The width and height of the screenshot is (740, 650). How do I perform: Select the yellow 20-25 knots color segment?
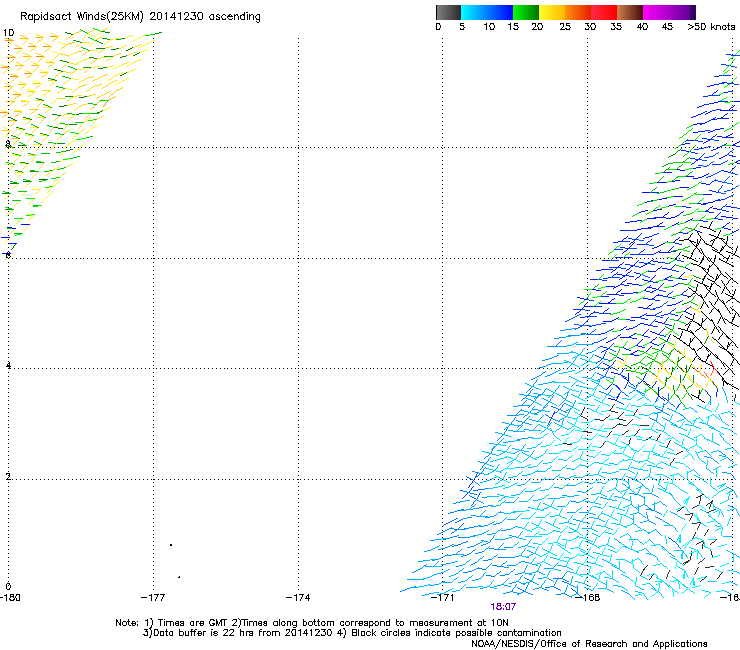coord(552,12)
